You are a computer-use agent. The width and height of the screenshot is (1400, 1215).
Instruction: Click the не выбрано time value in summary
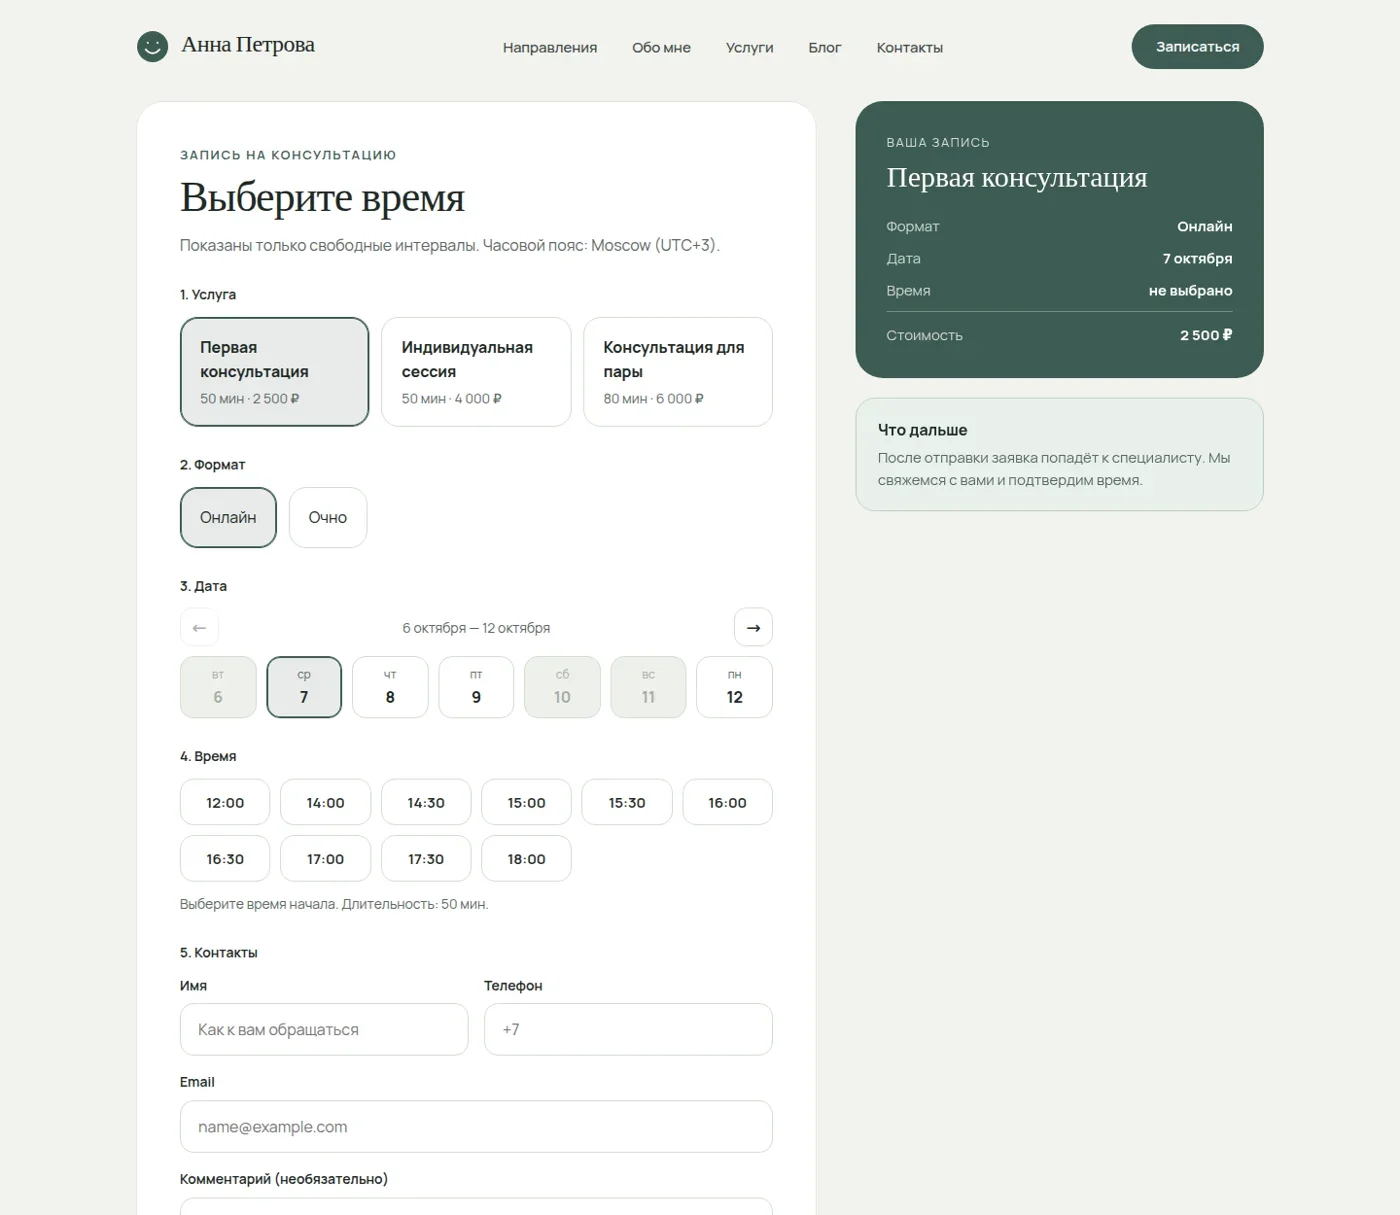click(1190, 290)
